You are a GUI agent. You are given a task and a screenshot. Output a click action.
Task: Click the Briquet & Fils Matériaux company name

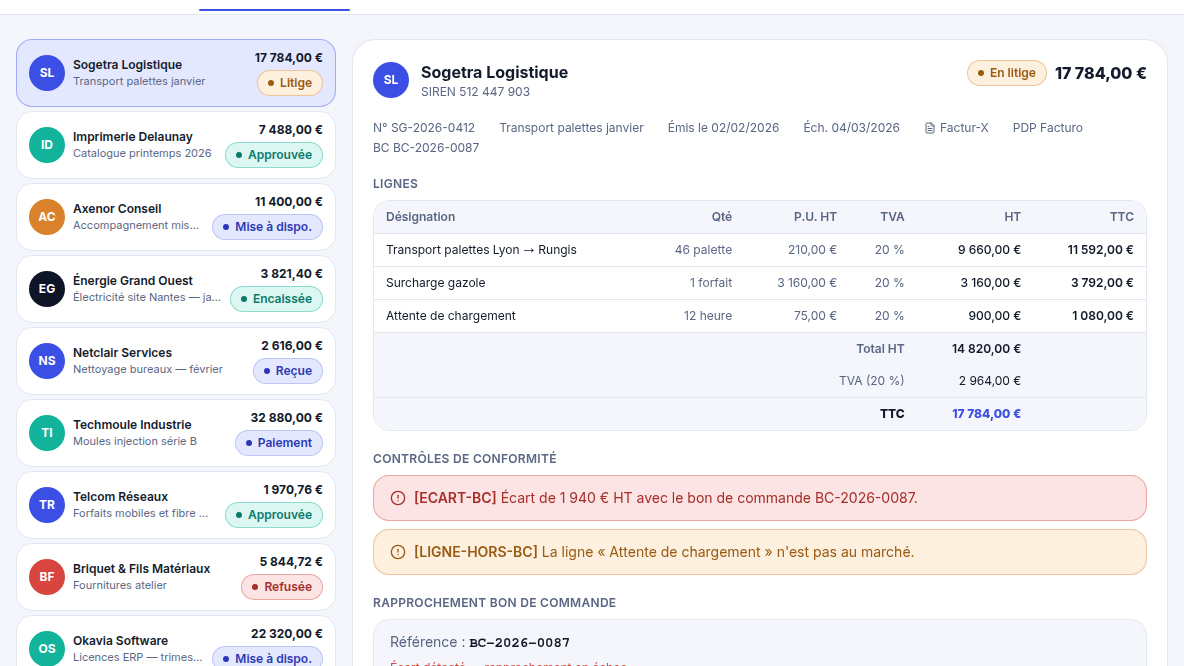[x=141, y=569]
